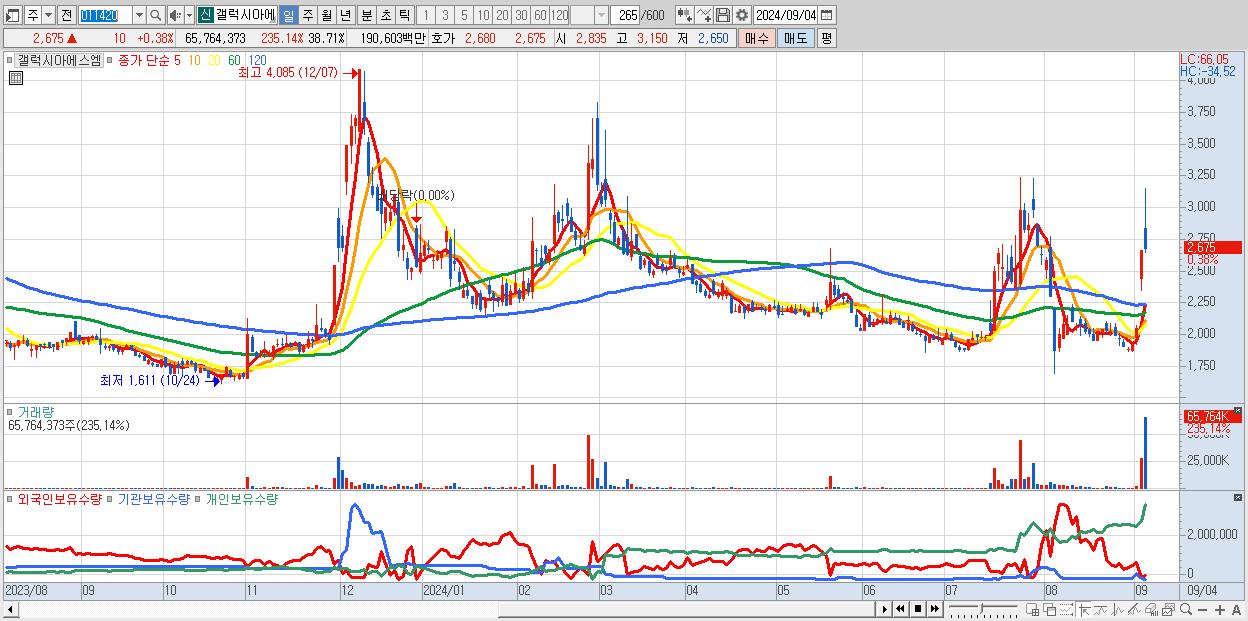Click the diagonal trend line icon in bottom toolbar
This screenshot has width=1248, height=621.
1134,610
